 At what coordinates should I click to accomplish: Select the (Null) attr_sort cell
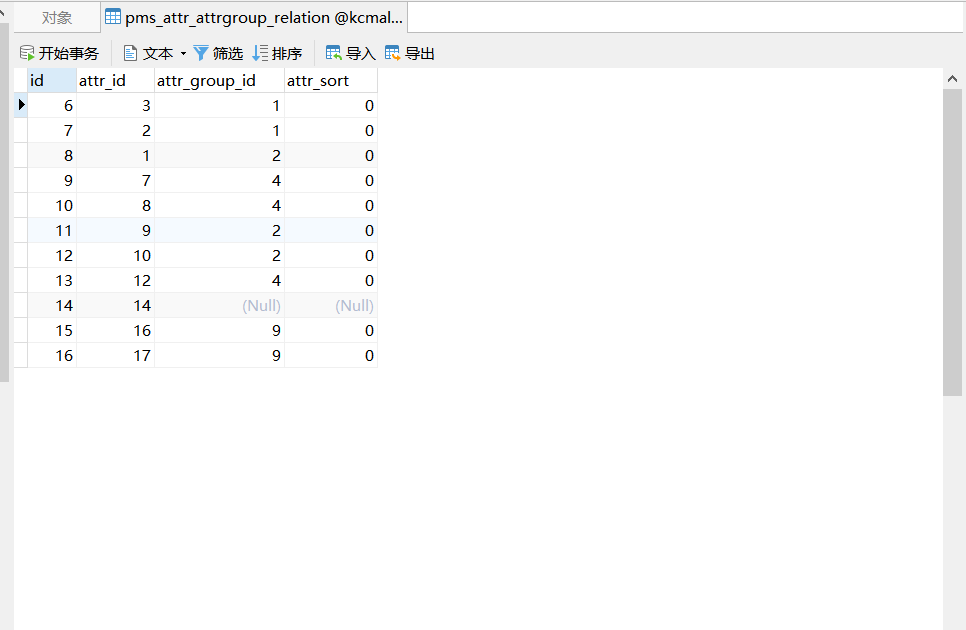click(x=331, y=305)
